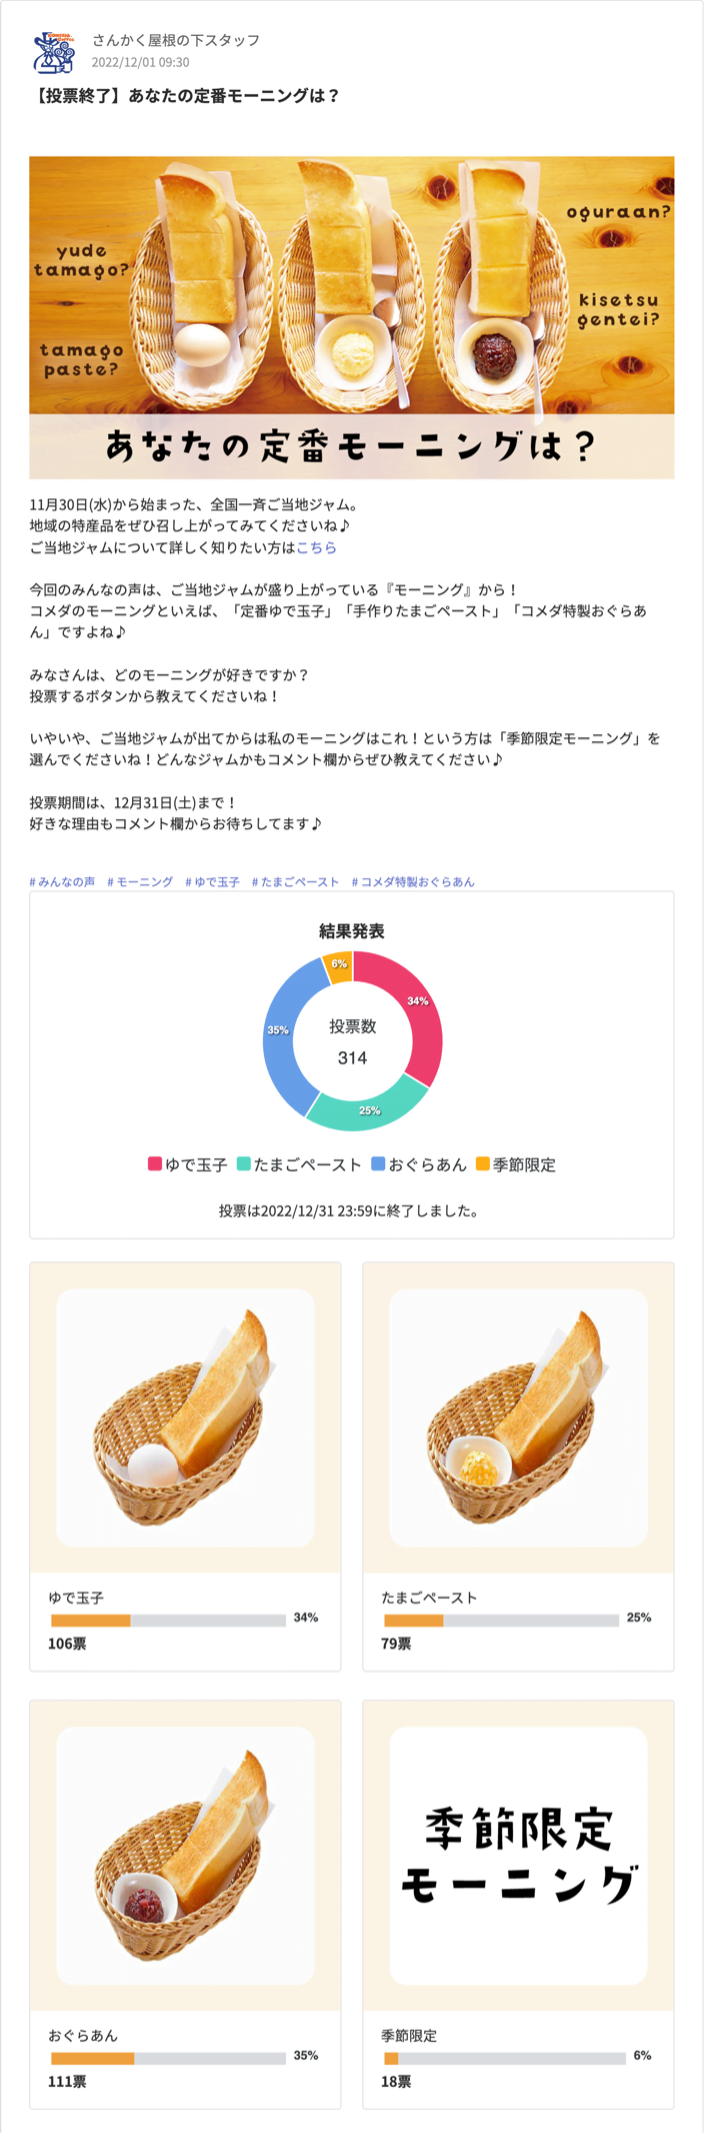
Task: Select the #モーニング hashtag
Action: tap(140, 882)
